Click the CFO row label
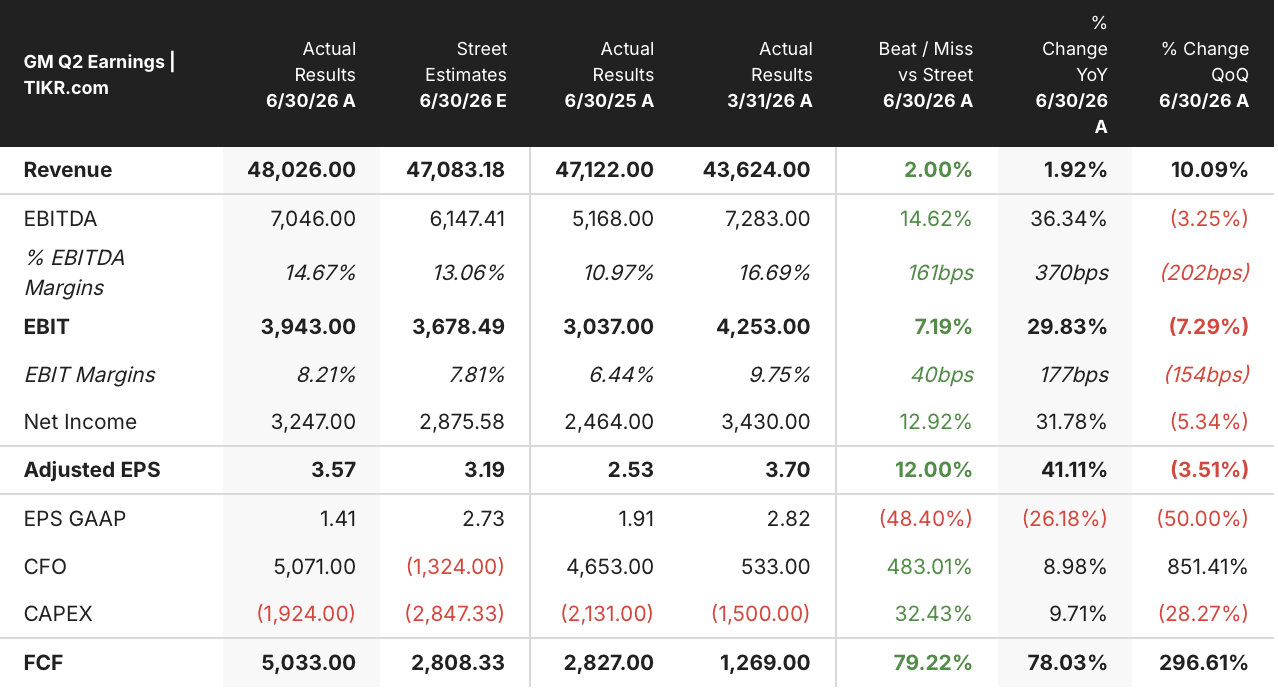 pyautogui.click(x=45, y=567)
